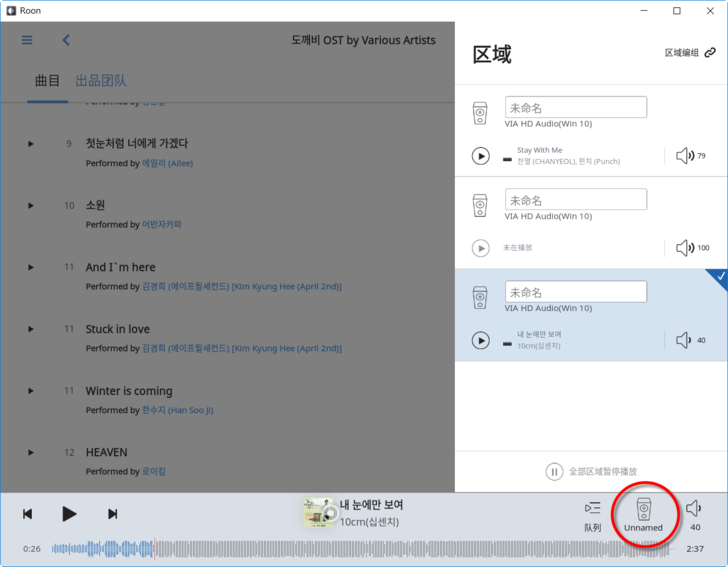Click speaker device icon of selected zone
The image size is (728, 567).
(x=480, y=298)
